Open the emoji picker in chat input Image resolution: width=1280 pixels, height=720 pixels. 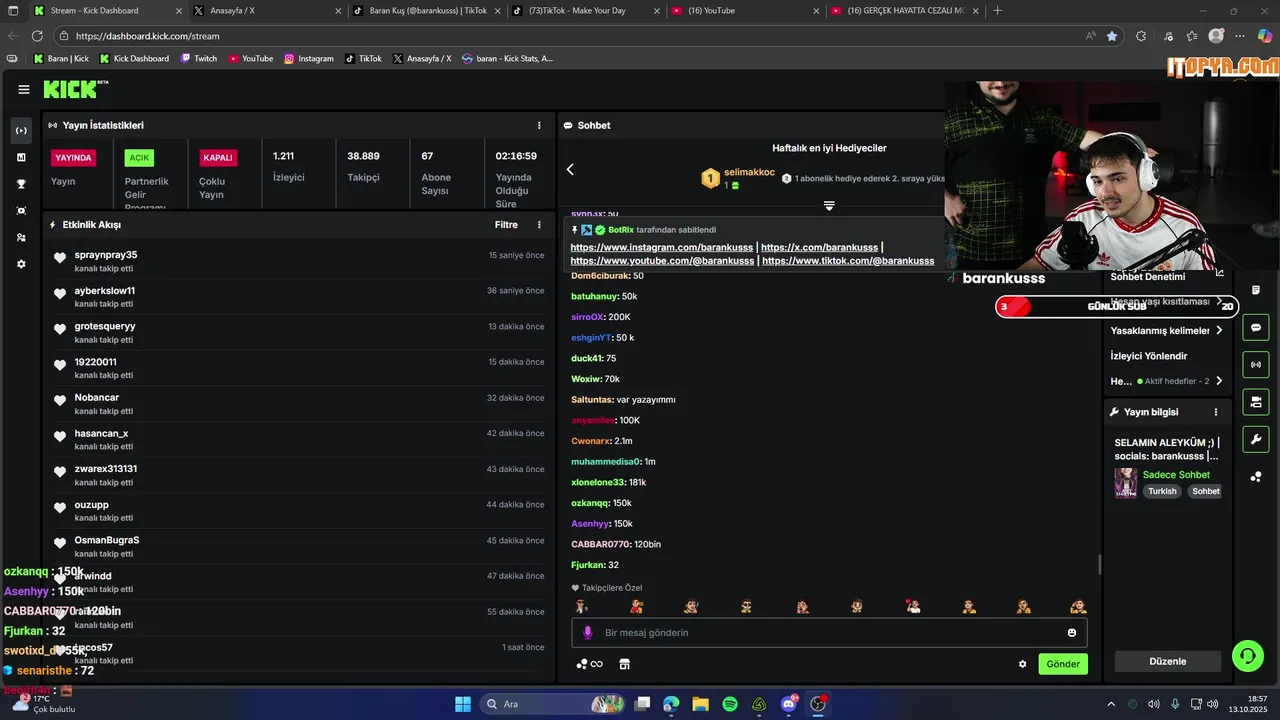[x=1072, y=633]
